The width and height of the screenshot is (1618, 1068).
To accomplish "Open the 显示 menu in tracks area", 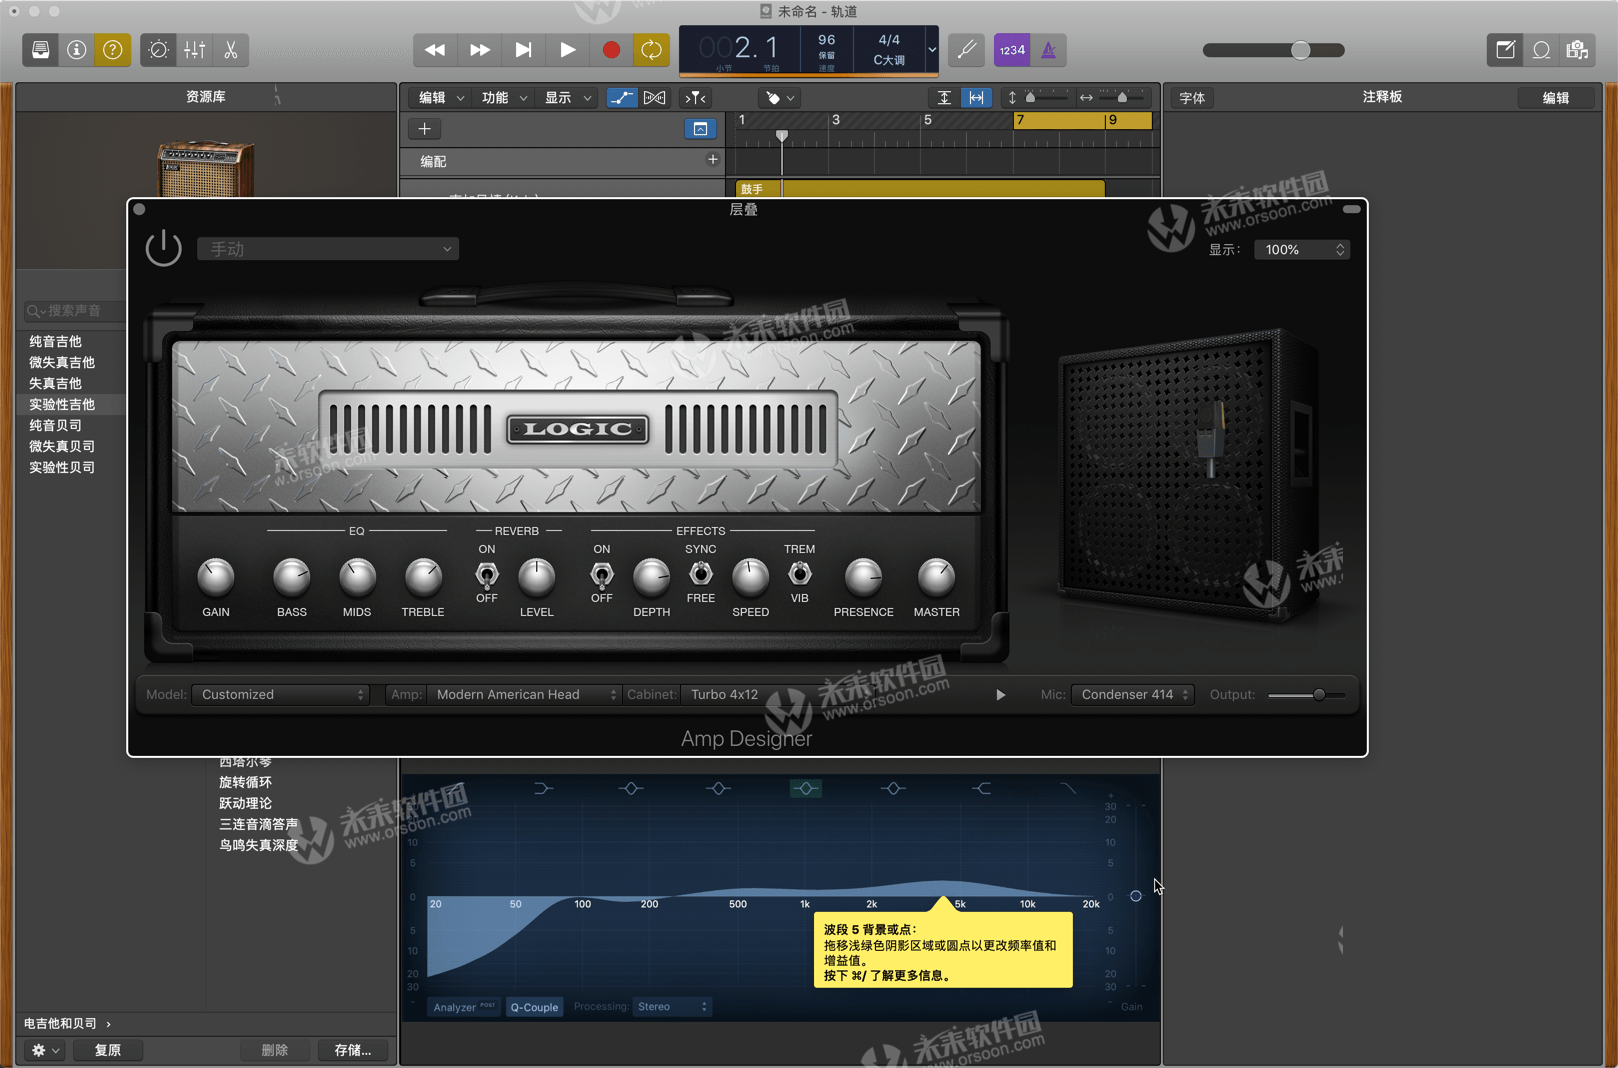I will pyautogui.click(x=567, y=98).
